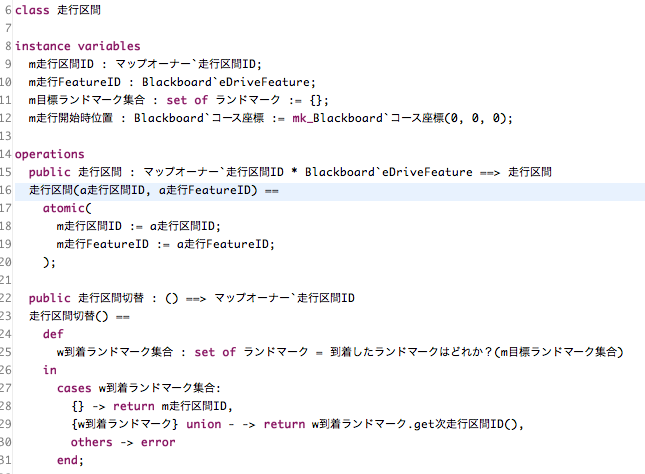
Task: Click 'get次走行区間ID()' method call on line 29
Action: (466, 424)
